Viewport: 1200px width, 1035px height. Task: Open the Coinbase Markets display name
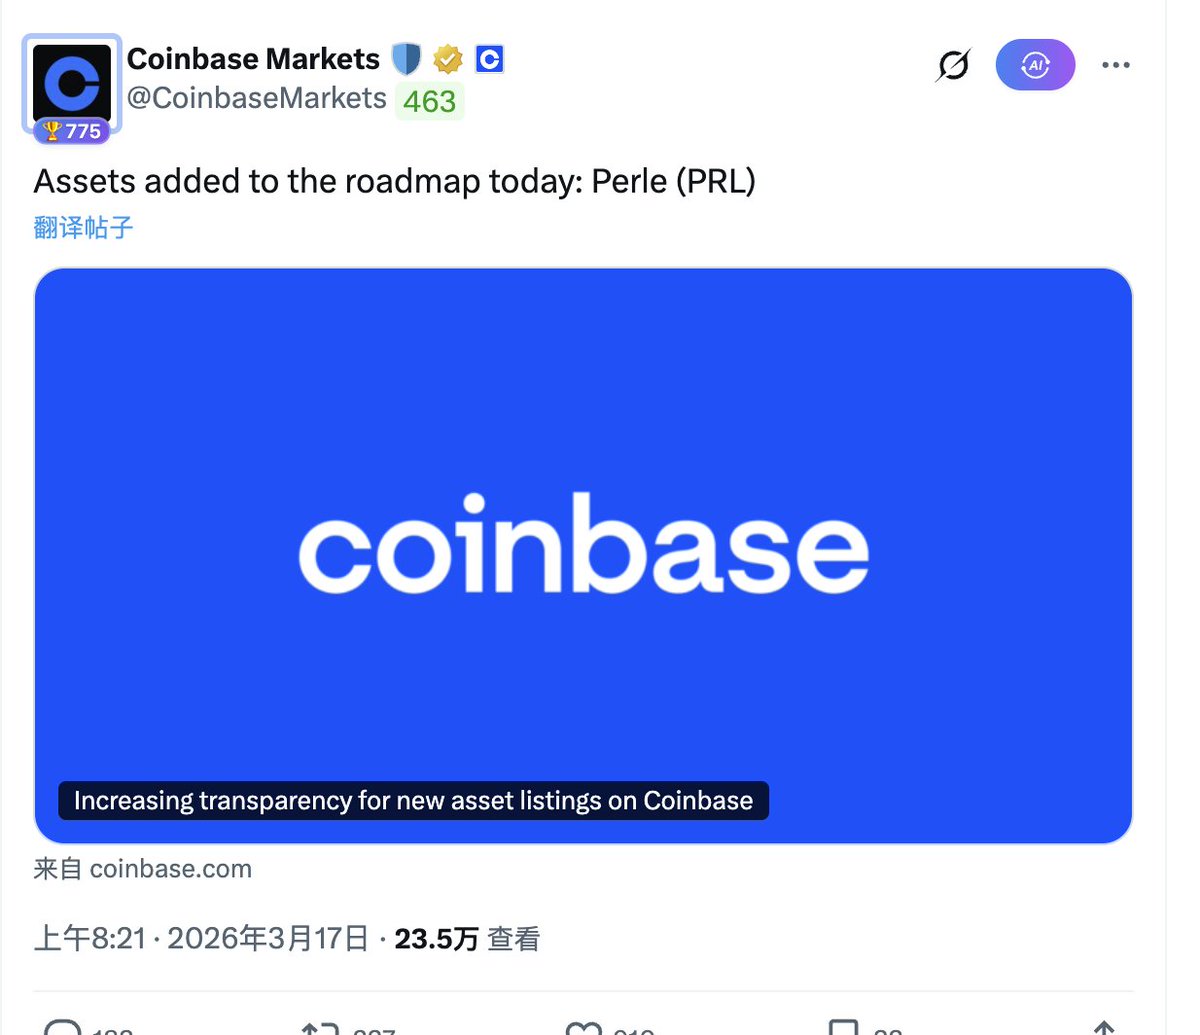click(253, 59)
